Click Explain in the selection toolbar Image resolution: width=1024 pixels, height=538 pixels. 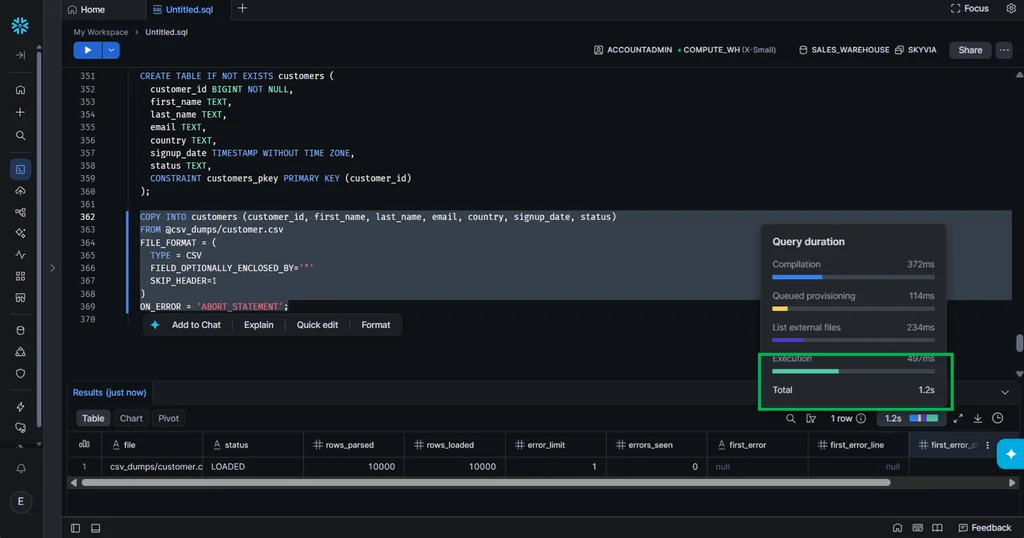coord(259,324)
